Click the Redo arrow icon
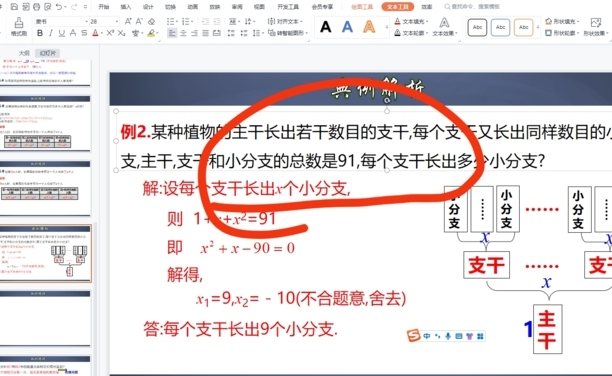The width and height of the screenshot is (612, 376). pos(74,6)
